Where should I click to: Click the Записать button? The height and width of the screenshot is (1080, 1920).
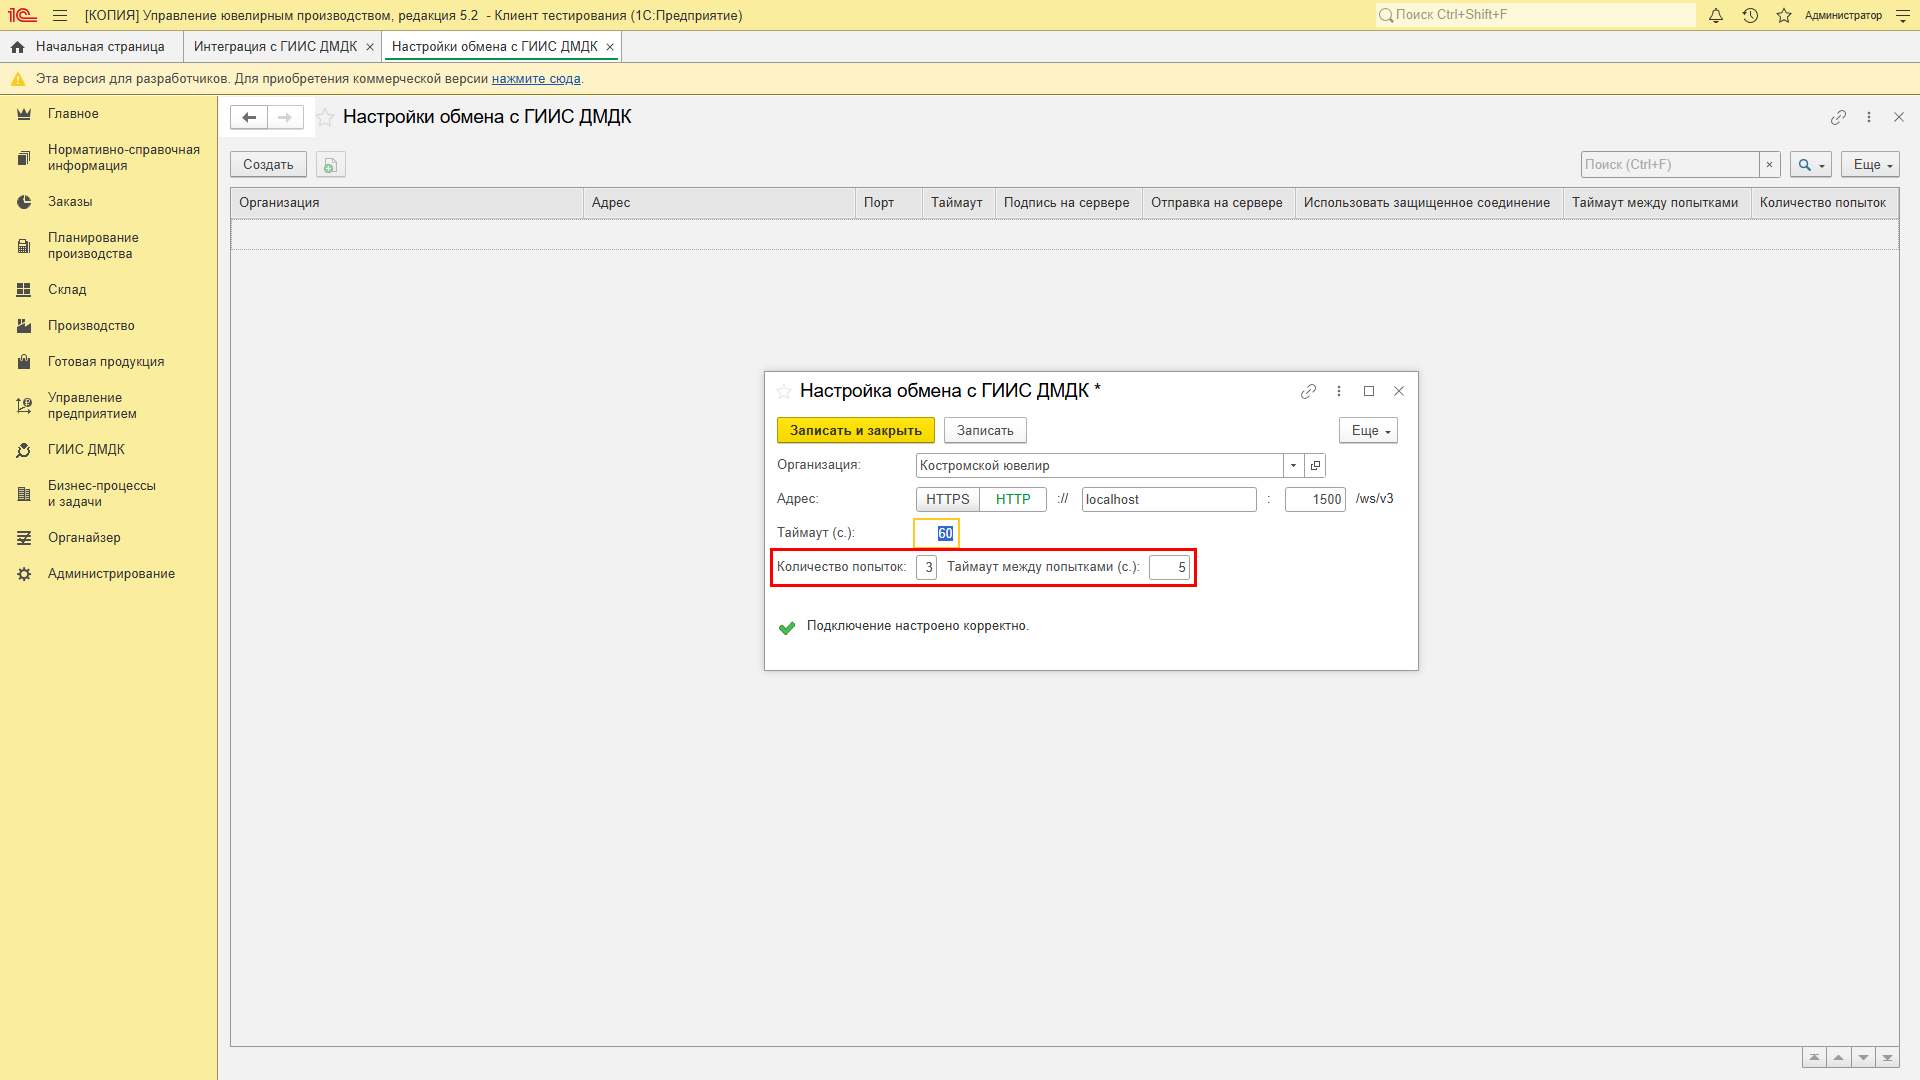(985, 431)
